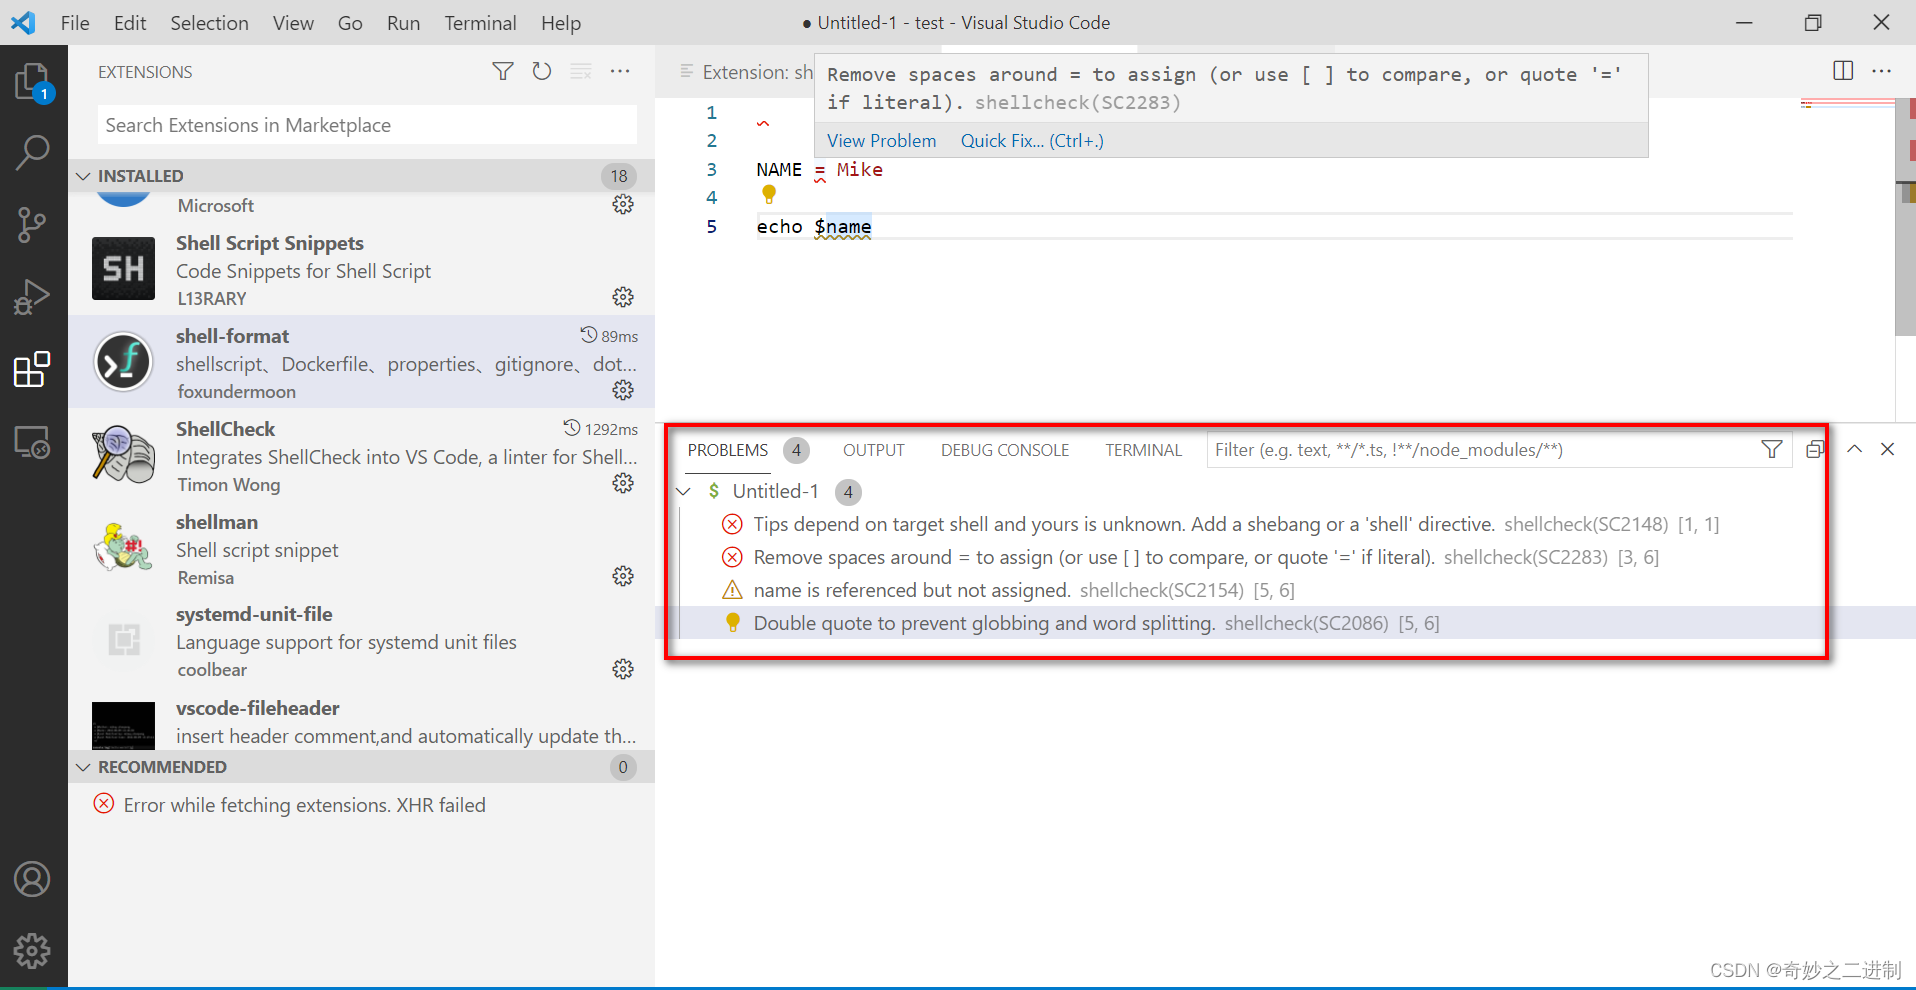
Task: Expand the RECOMMENDED extensions section
Action: (83, 766)
